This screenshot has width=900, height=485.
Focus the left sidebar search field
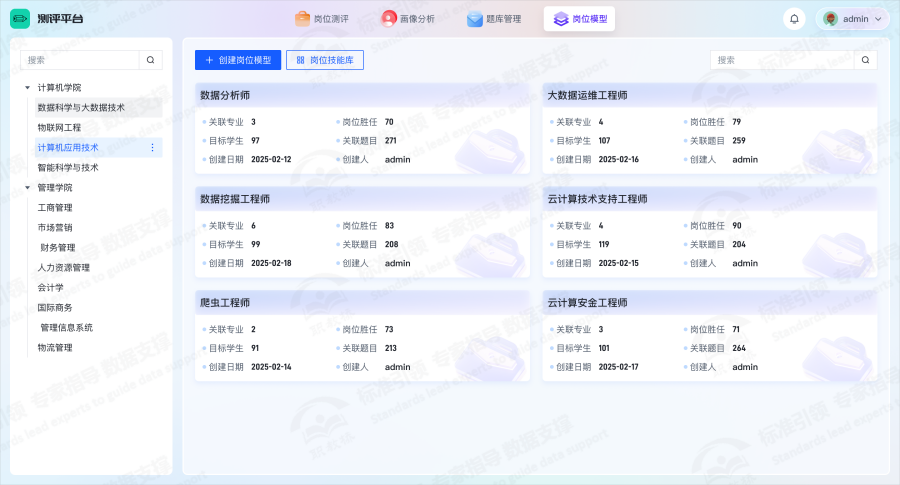click(x=80, y=60)
